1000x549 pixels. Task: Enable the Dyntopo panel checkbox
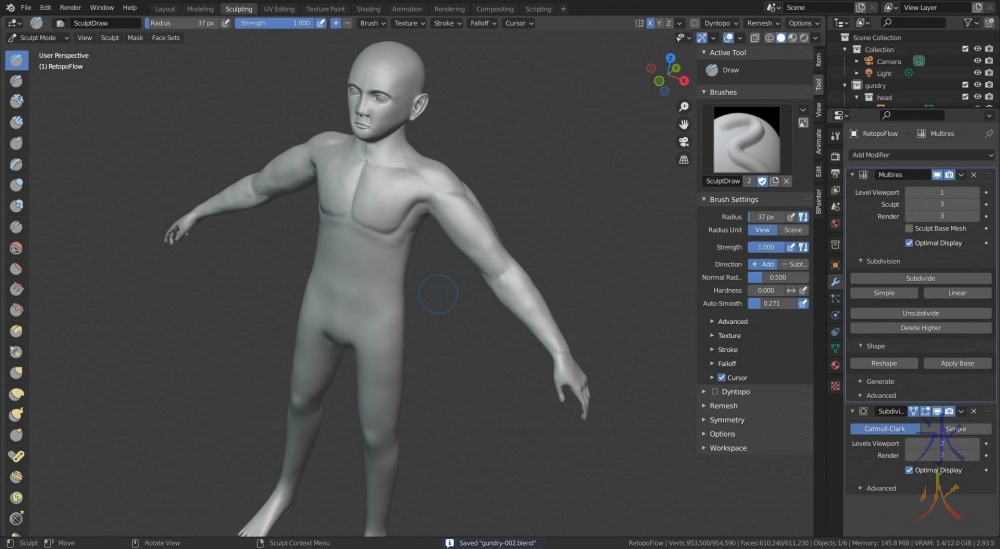coord(715,392)
